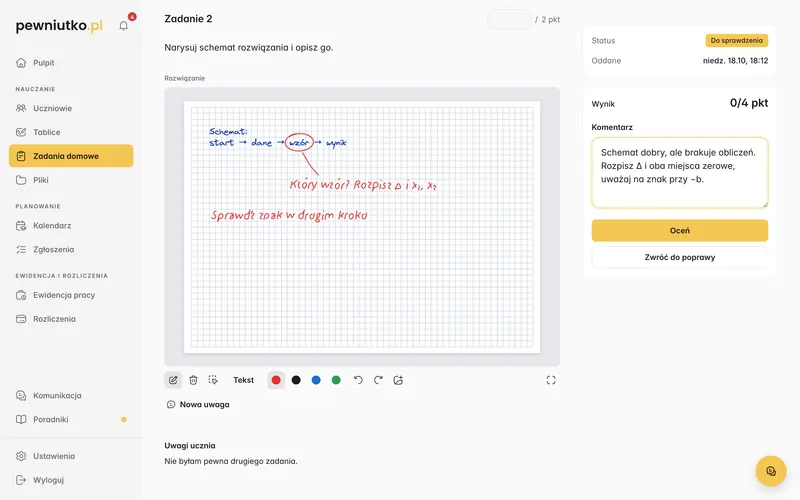
Task: Expand whiteboard to fullscreen
Action: [551, 380]
